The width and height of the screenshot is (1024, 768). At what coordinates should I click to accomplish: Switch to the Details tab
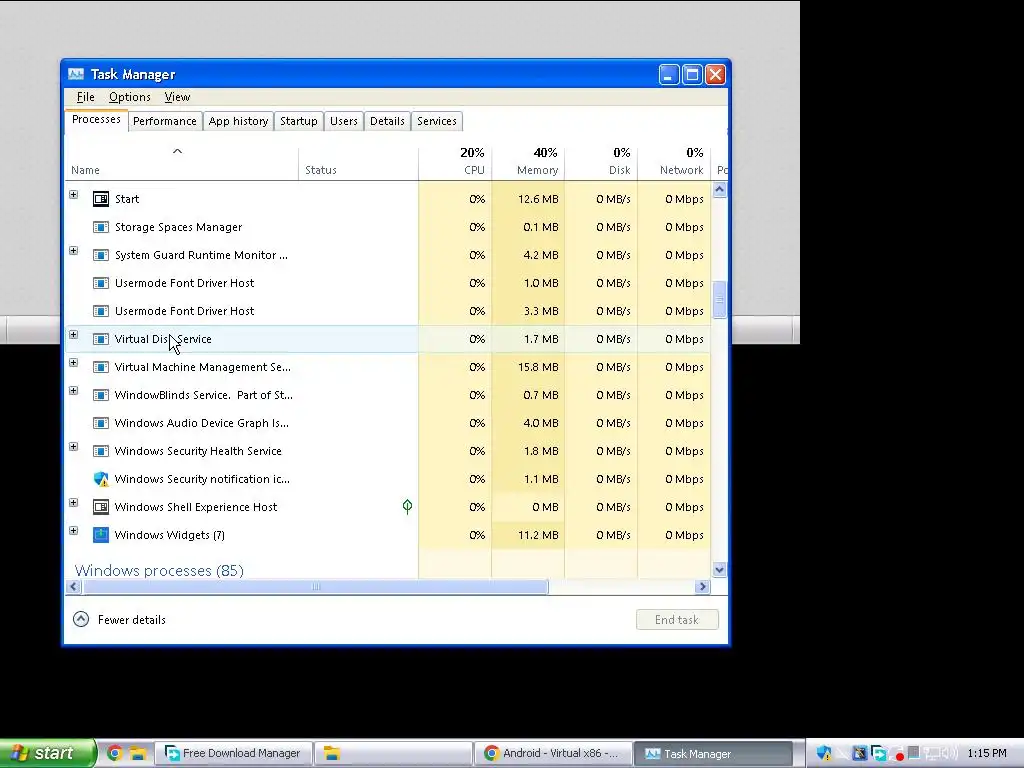tap(387, 121)
